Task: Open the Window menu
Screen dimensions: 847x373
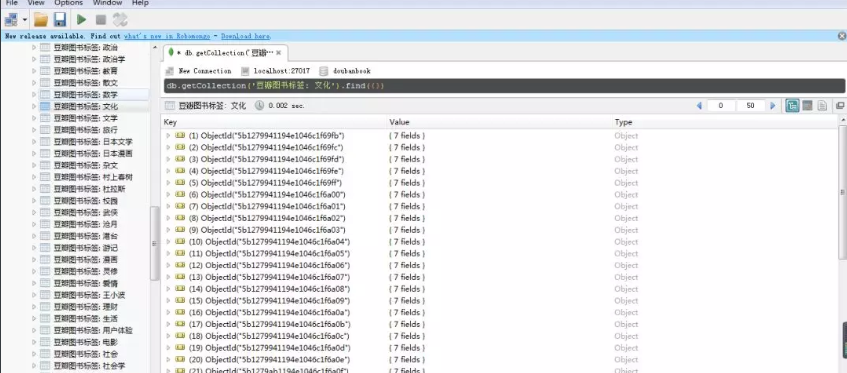Action: point(107,3)
